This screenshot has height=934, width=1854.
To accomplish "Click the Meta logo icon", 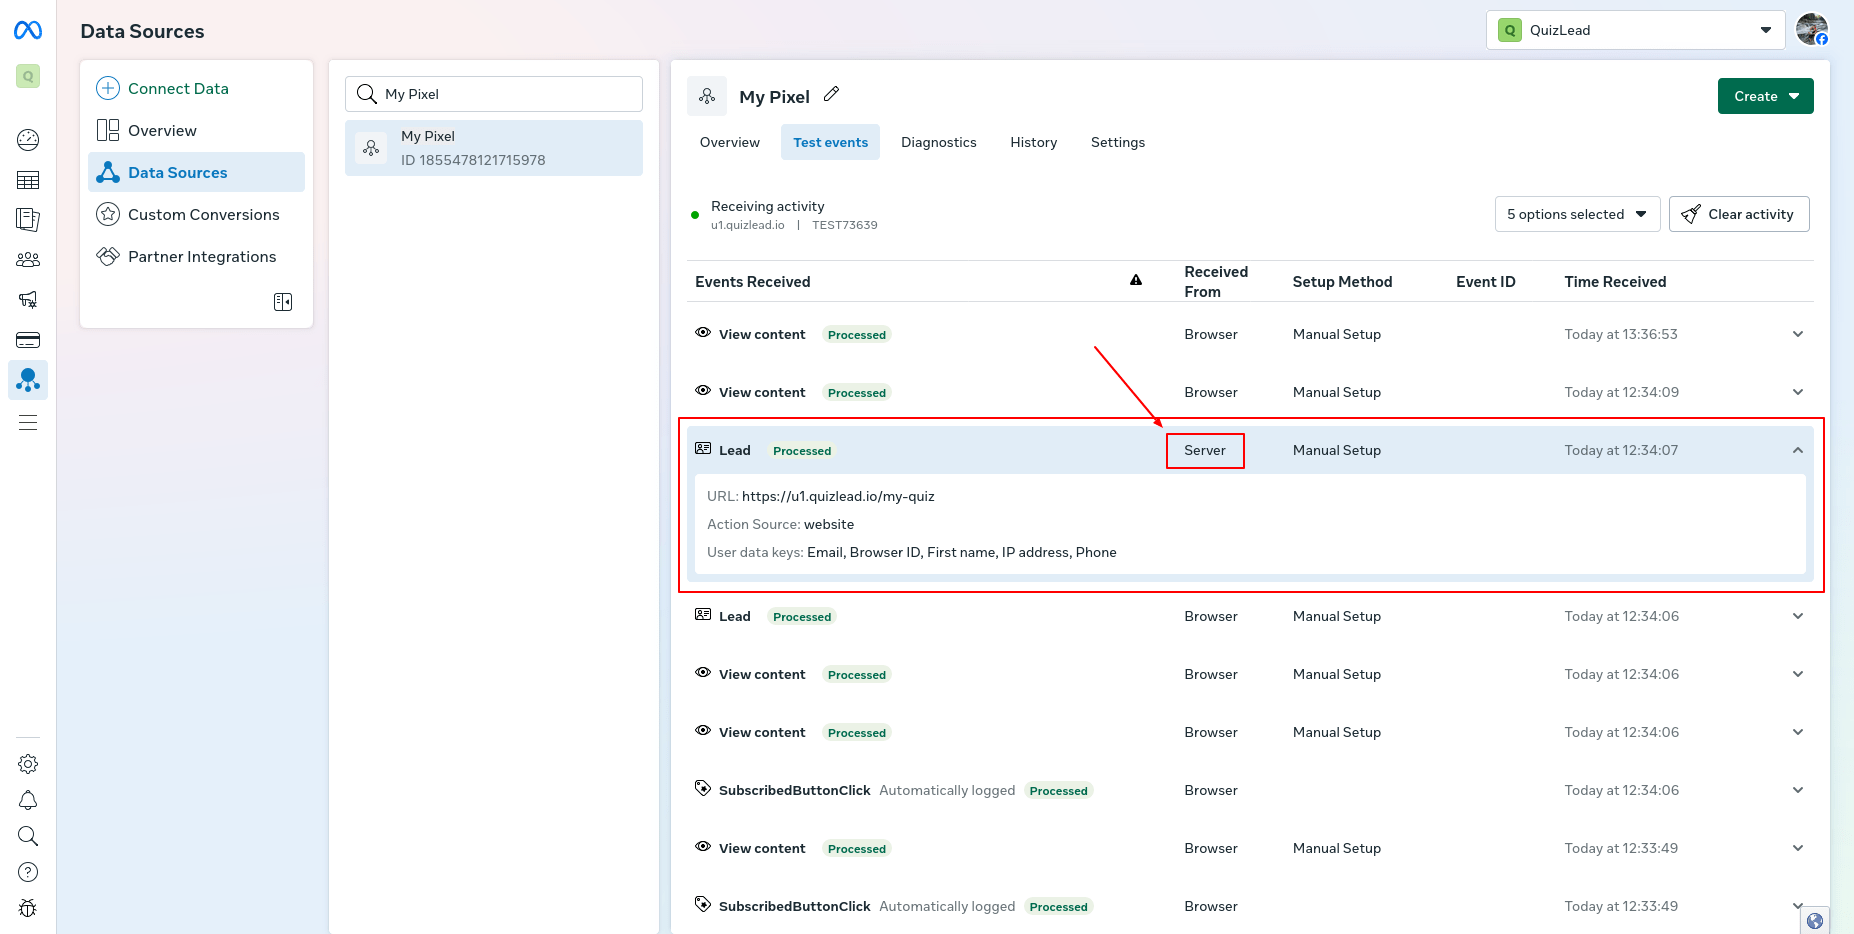I will pyautogui.click(x=28, y=31).
